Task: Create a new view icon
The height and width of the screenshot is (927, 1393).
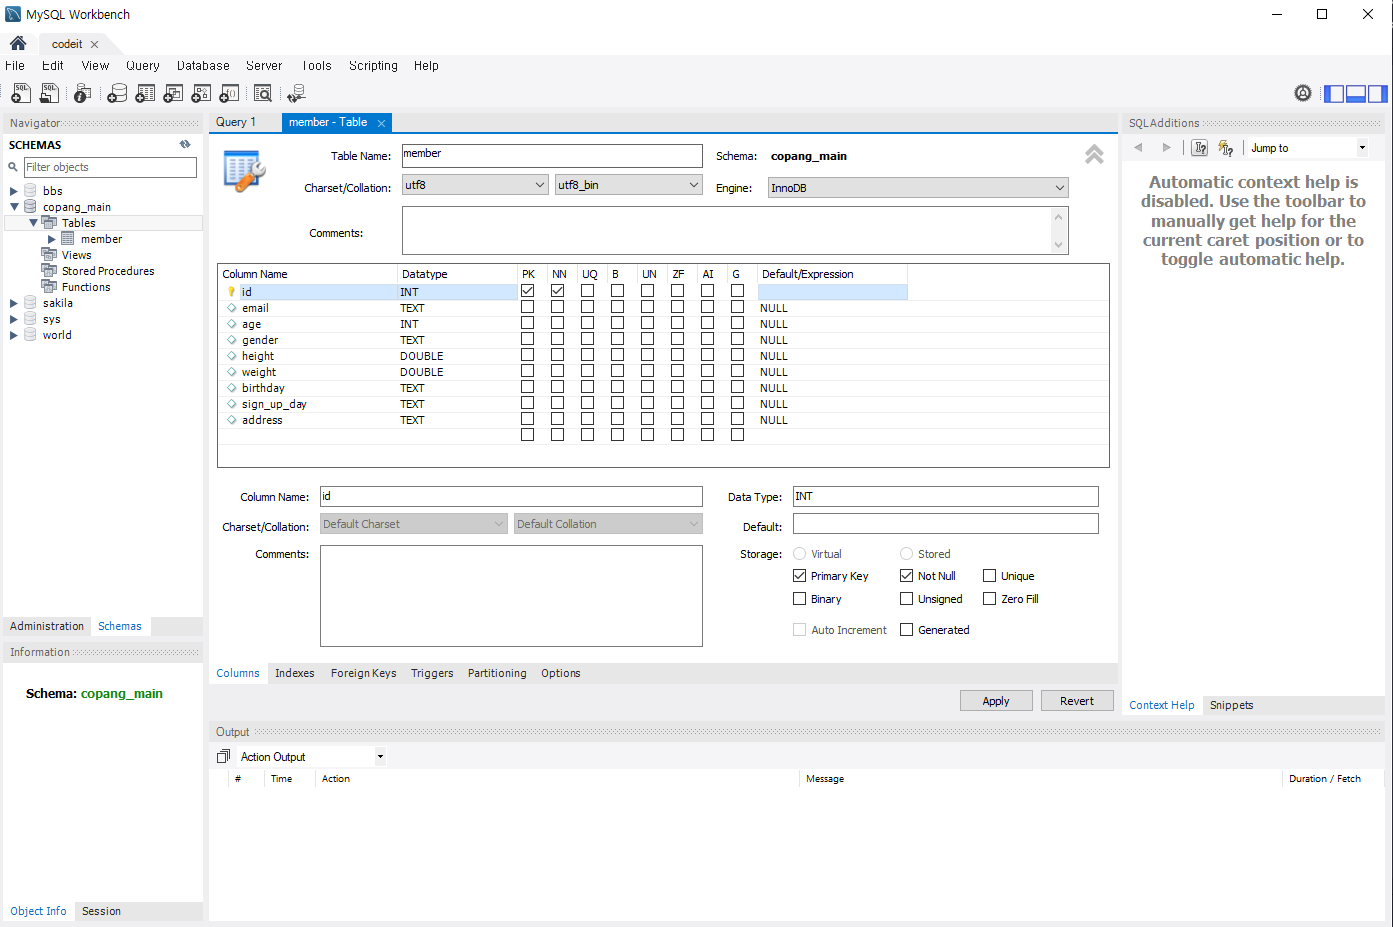Action: [173, 94]
